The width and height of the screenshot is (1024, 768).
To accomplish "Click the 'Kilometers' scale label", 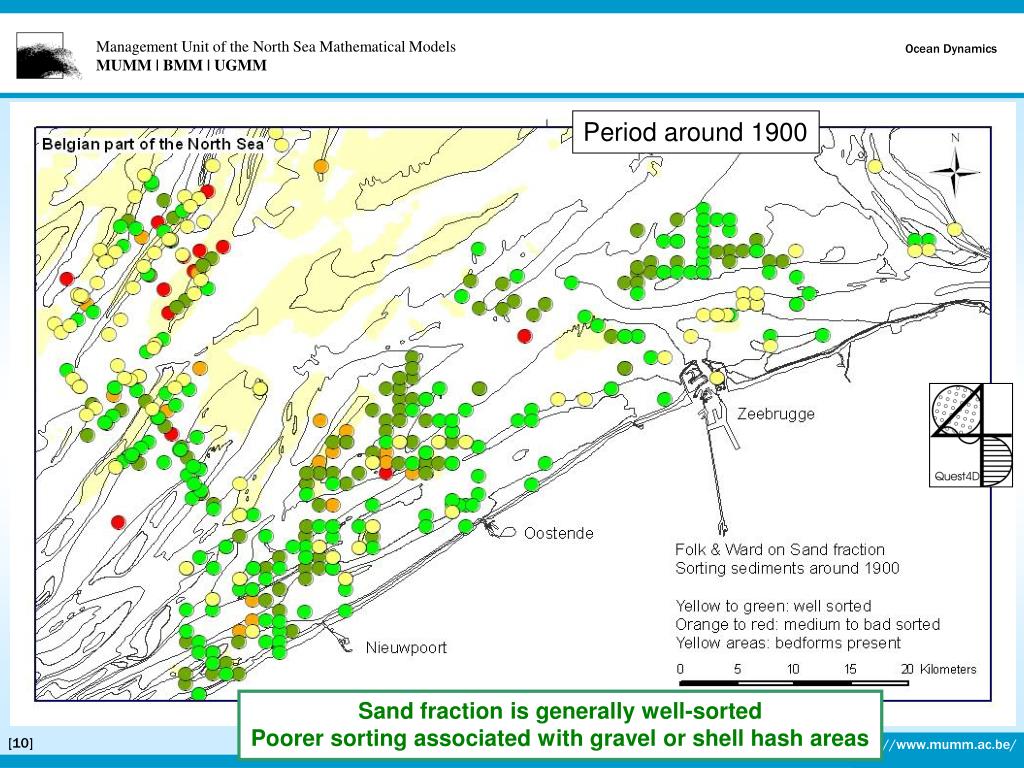I will click(x=948, y=669).
